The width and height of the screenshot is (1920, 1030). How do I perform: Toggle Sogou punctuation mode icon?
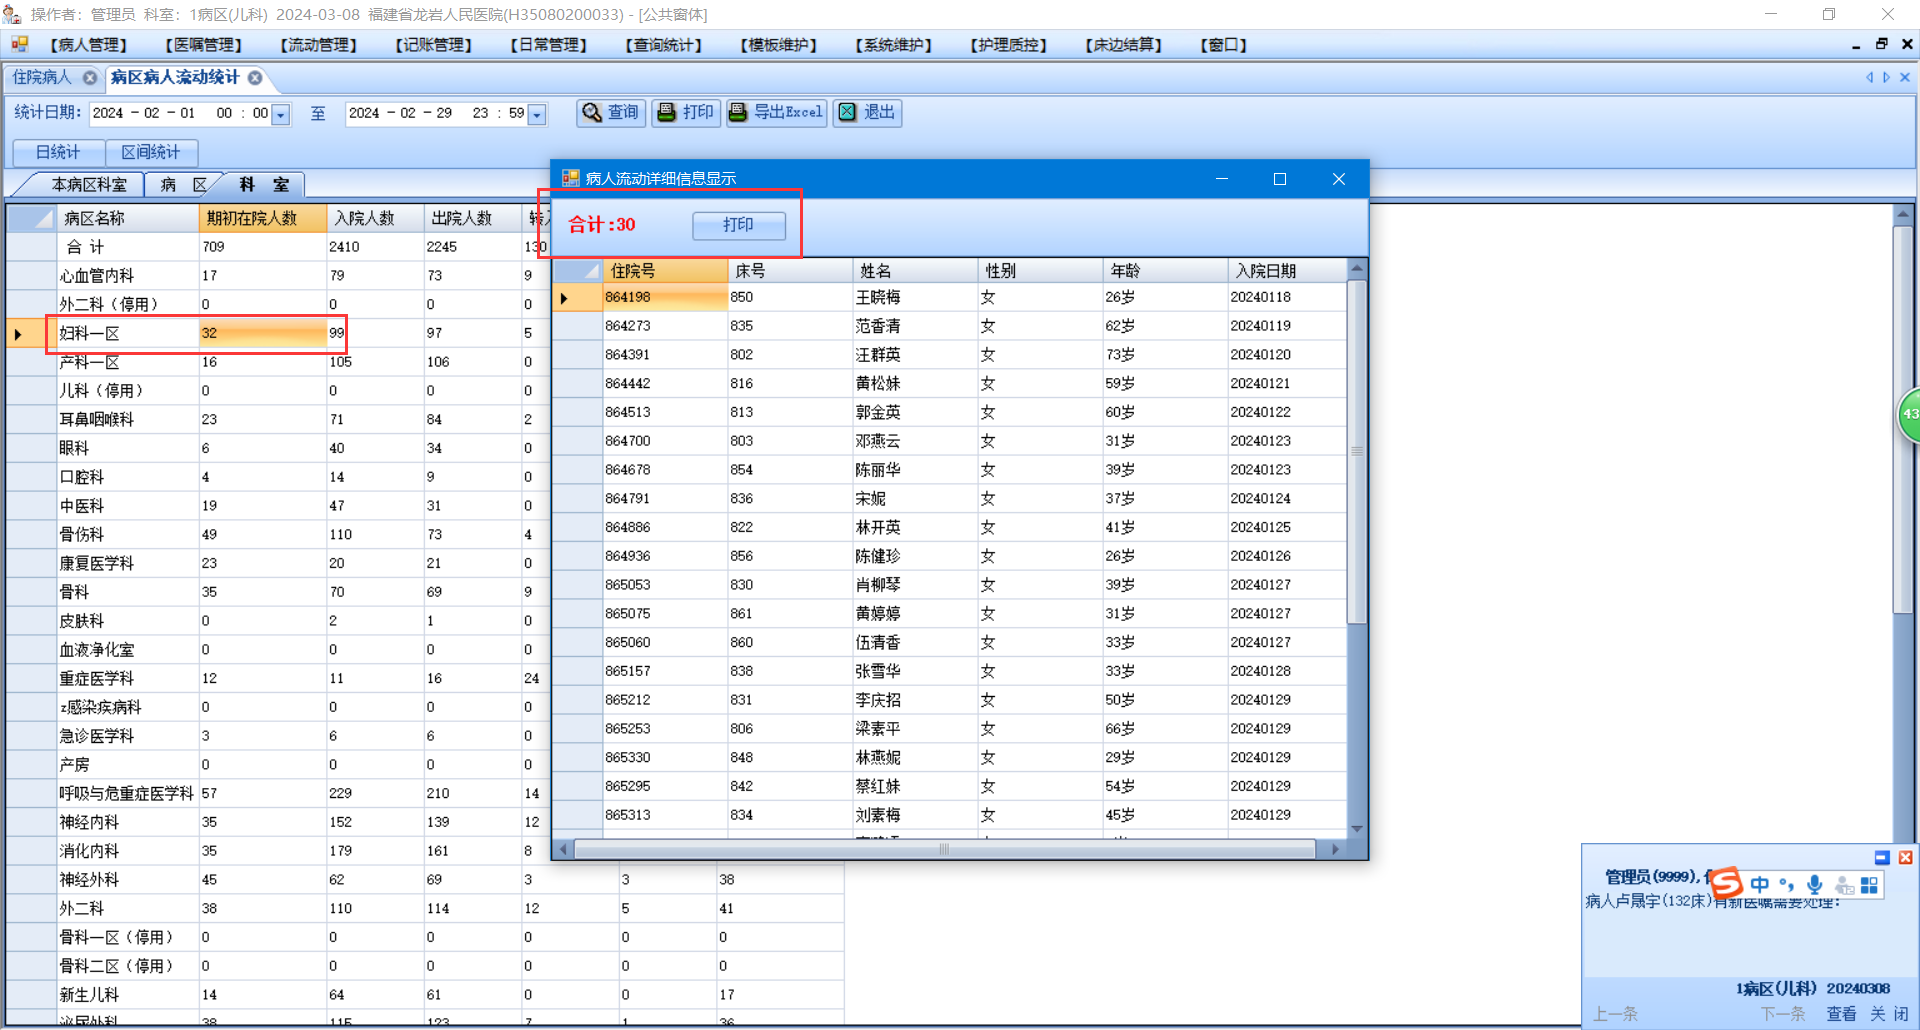(1787, 885)
